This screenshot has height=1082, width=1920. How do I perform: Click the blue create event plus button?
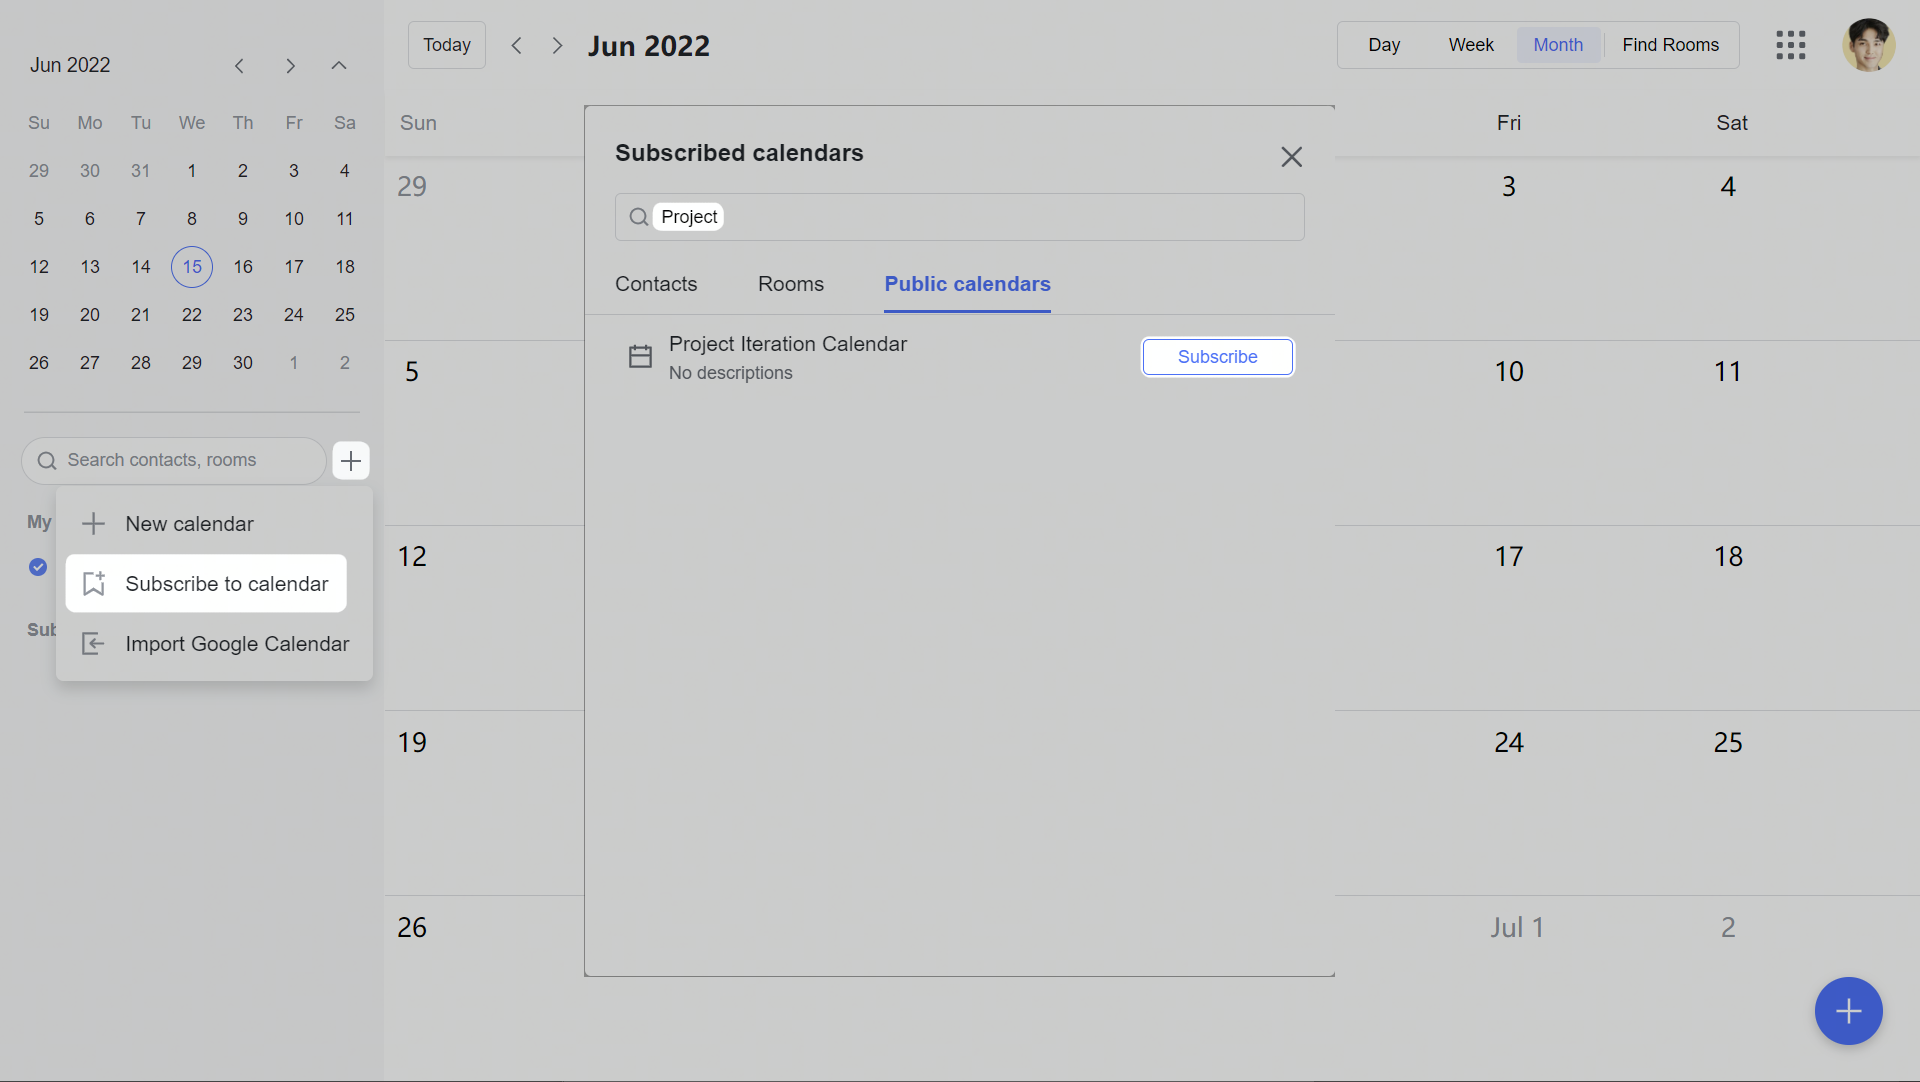[1848, 1011]
